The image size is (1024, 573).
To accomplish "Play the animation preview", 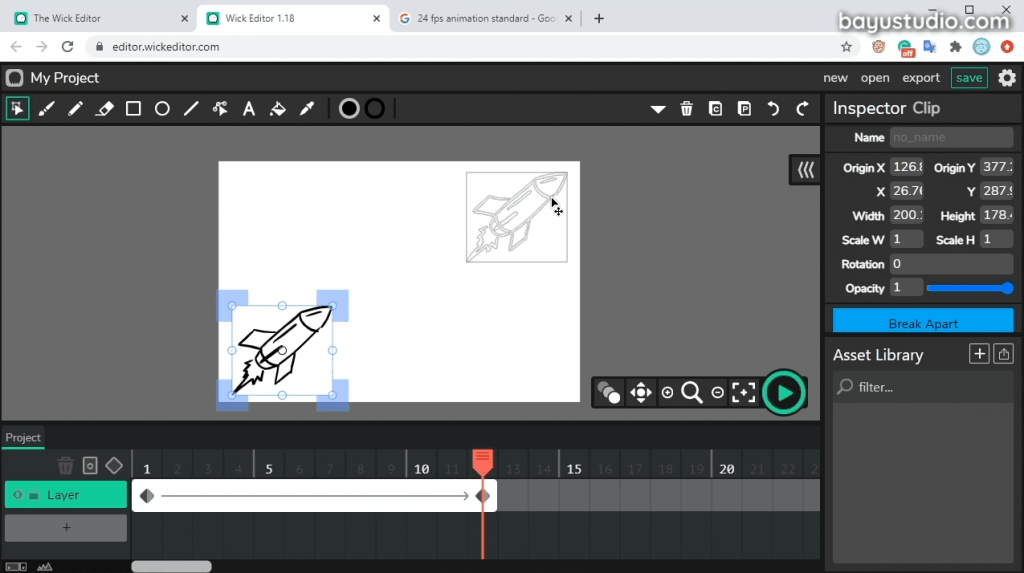I will coord(784,393).
